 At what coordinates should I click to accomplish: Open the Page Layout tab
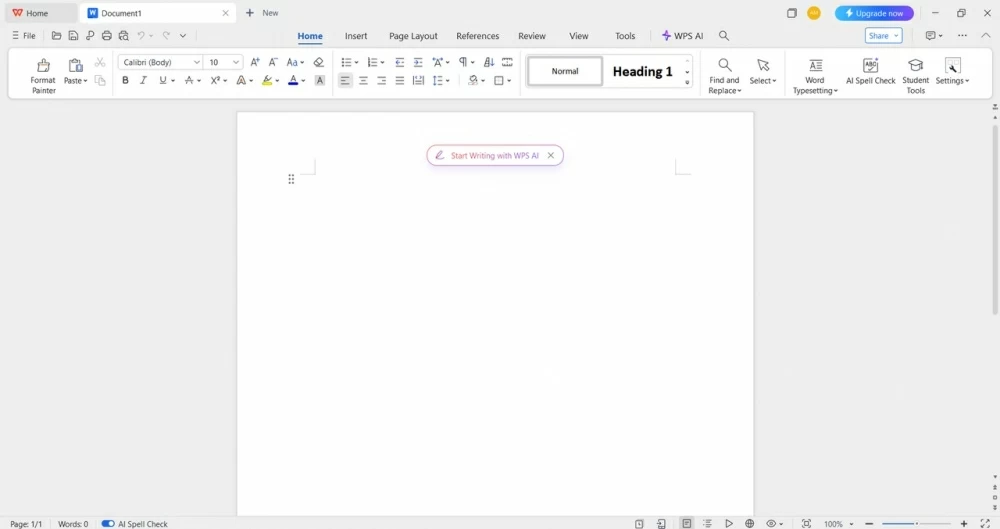pyautogui.click(x=413, y=36)
